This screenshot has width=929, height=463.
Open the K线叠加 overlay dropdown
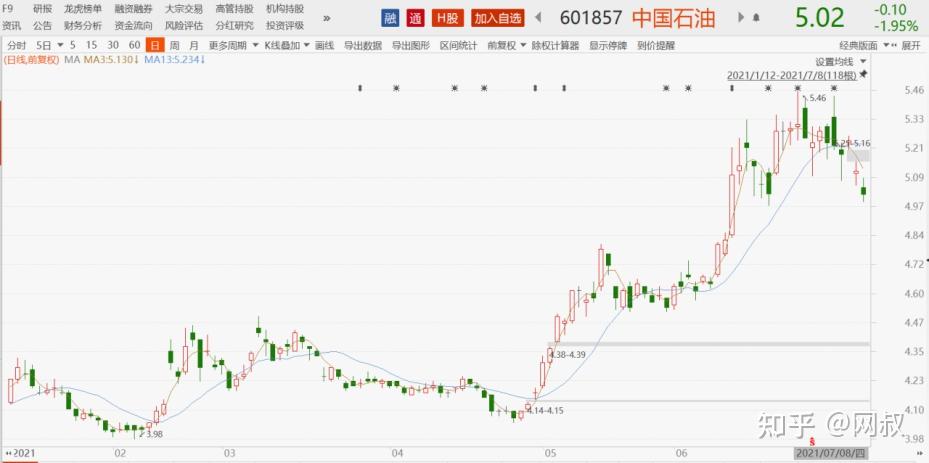pos(287,45)
